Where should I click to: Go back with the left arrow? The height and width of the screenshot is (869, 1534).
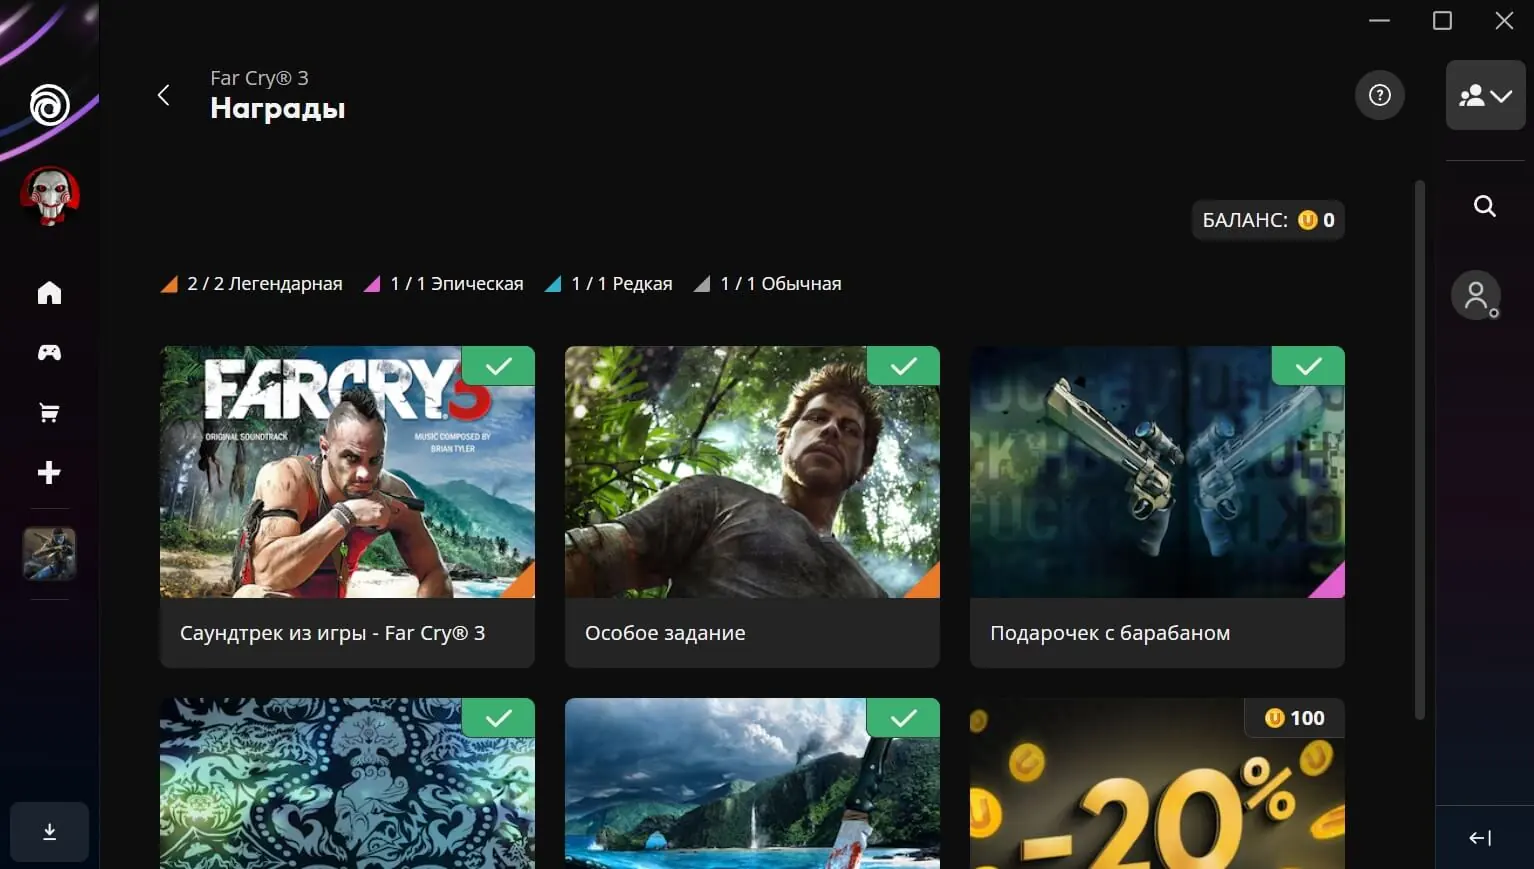[x=164, y=95]
